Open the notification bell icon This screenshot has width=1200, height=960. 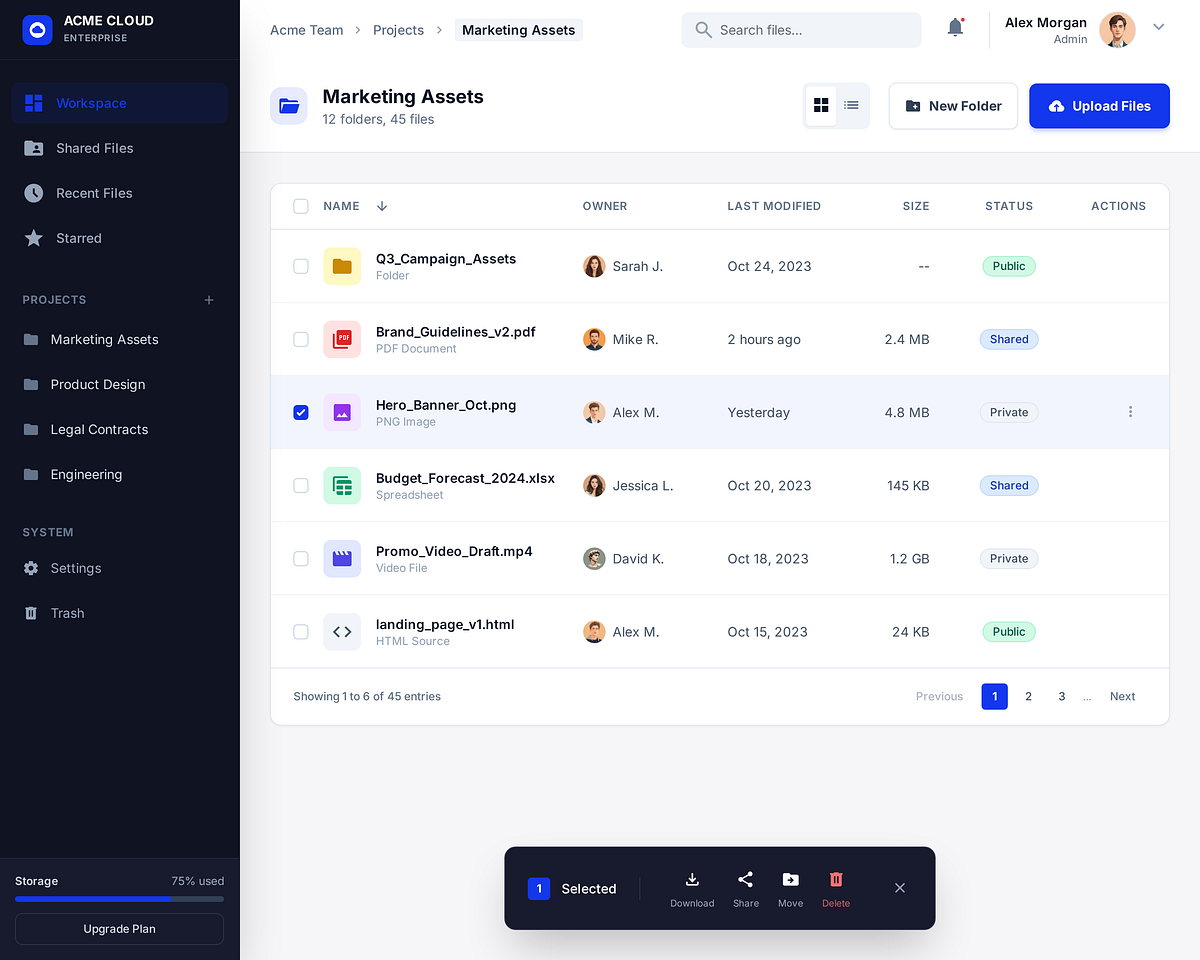pos(955,27)
